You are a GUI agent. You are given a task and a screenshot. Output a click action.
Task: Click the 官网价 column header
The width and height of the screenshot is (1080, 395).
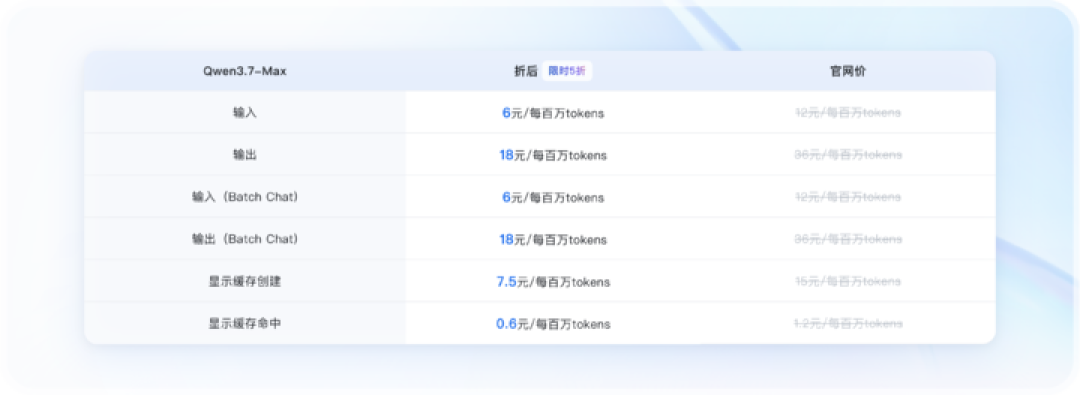[x=847, y=71]
